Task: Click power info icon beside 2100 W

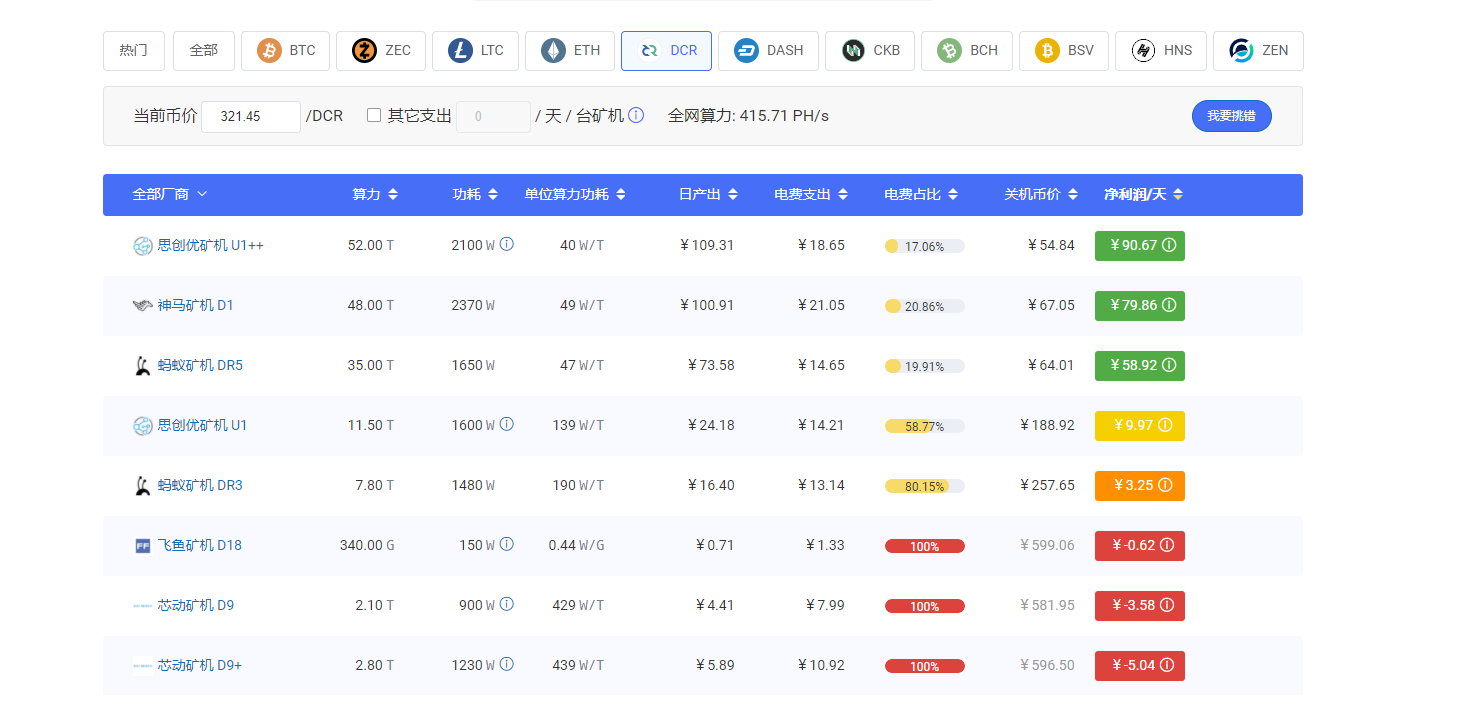Action: (x=506, y=244)
